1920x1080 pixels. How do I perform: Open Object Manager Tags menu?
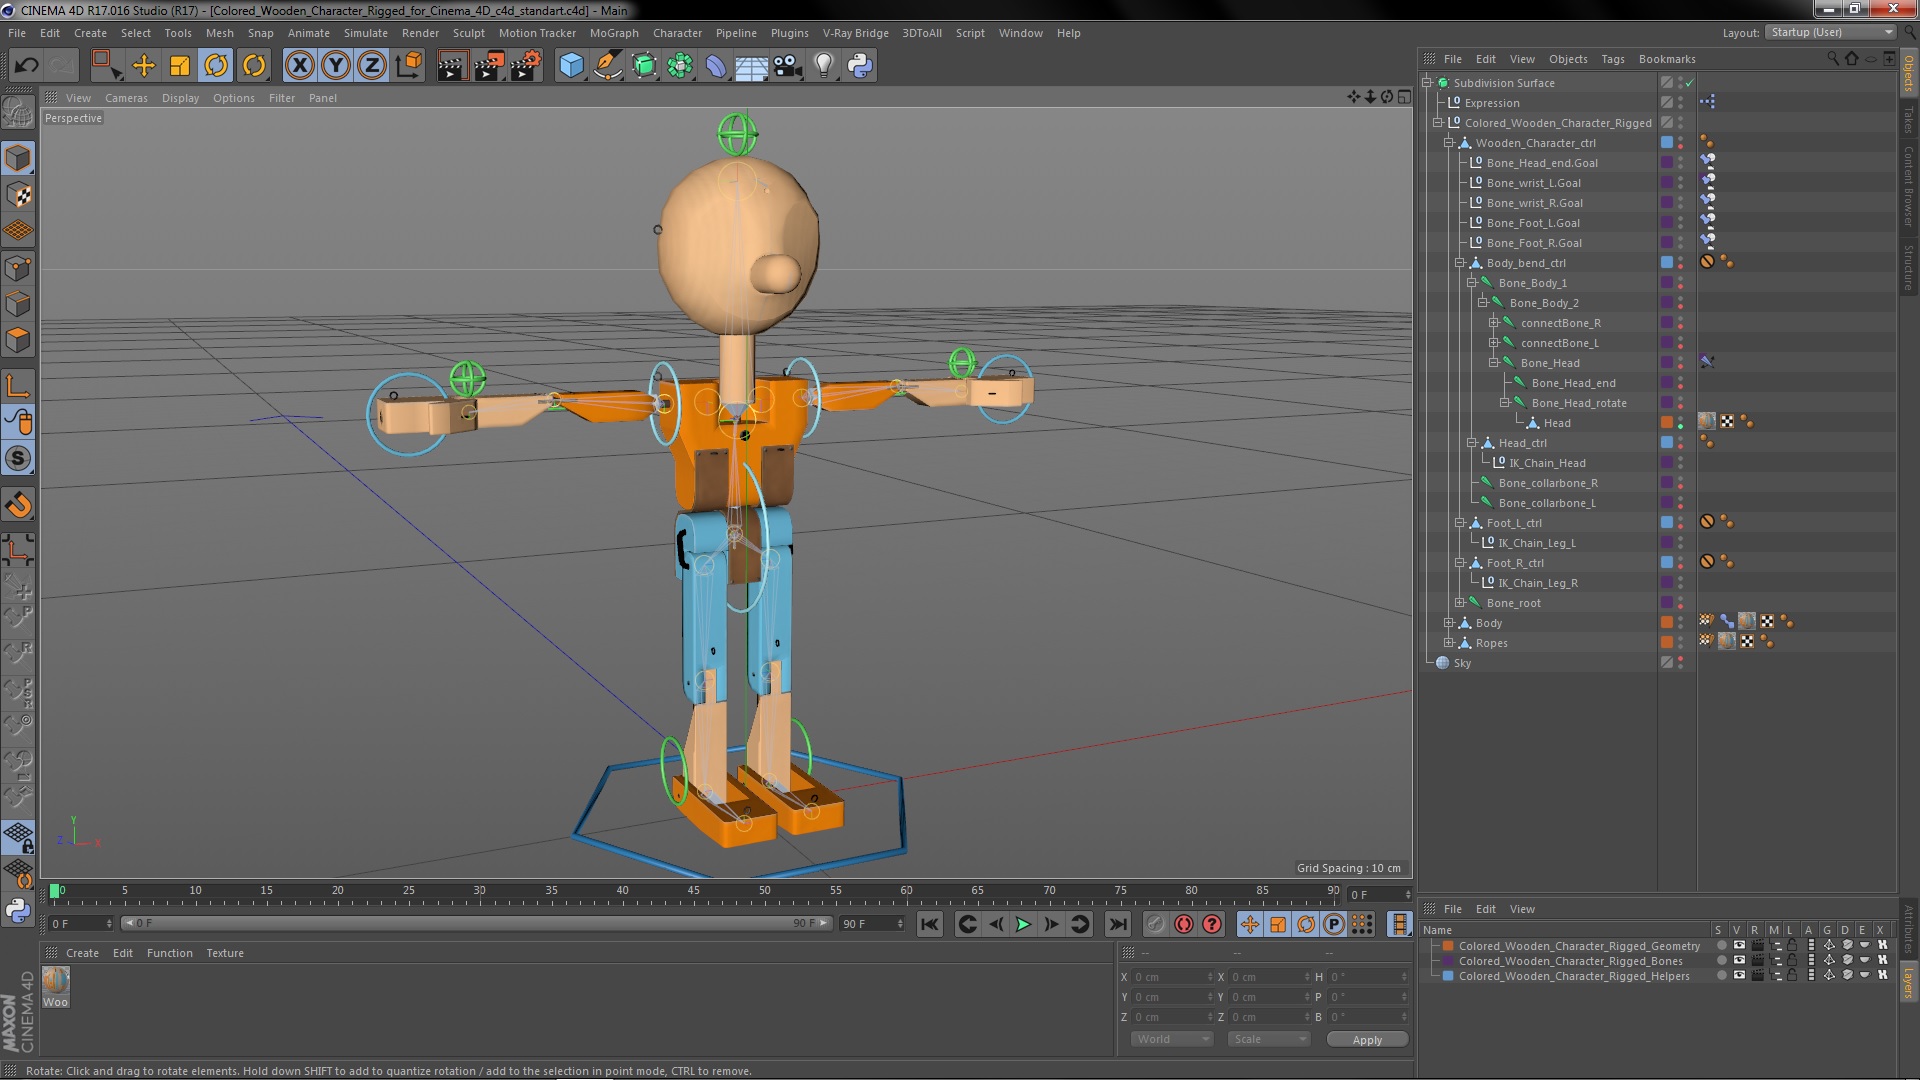coord(1613,59)
